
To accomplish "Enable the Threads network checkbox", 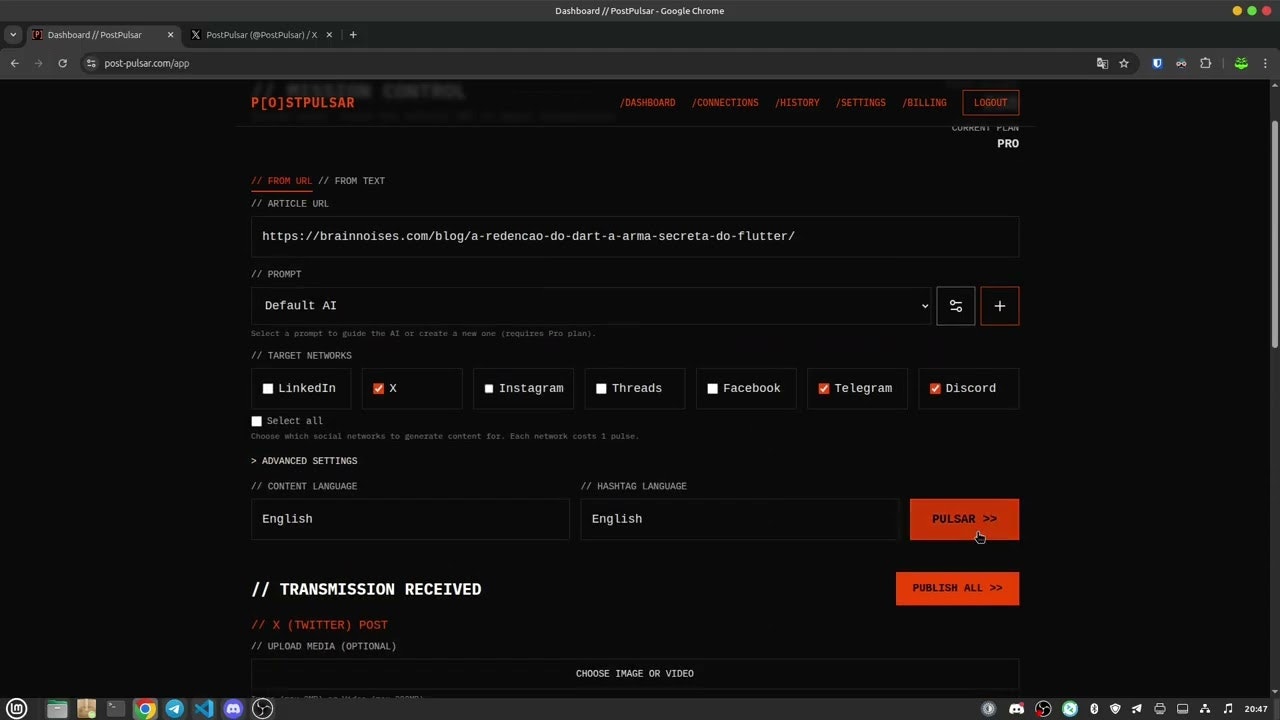I will 601,389.
